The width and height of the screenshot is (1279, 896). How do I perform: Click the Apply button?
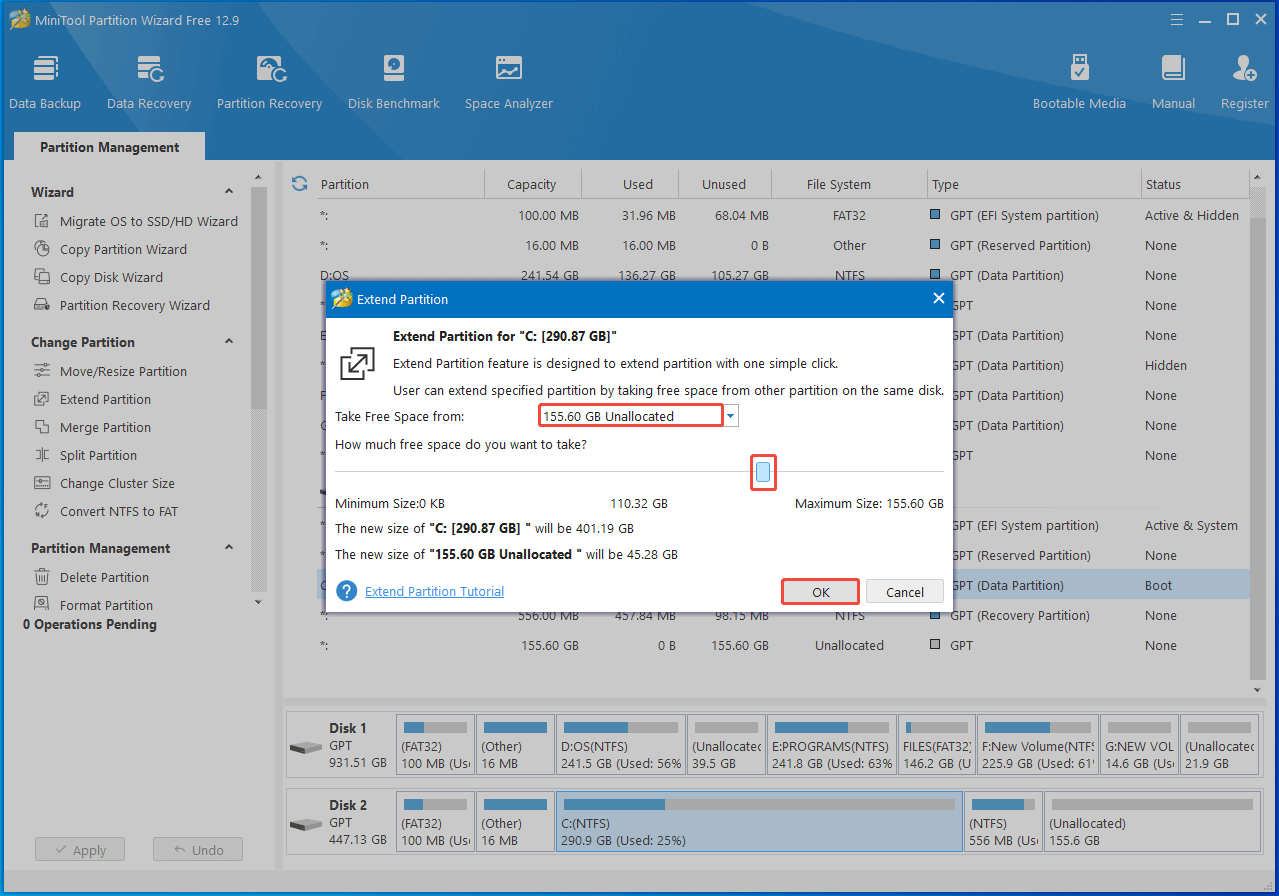79,850
